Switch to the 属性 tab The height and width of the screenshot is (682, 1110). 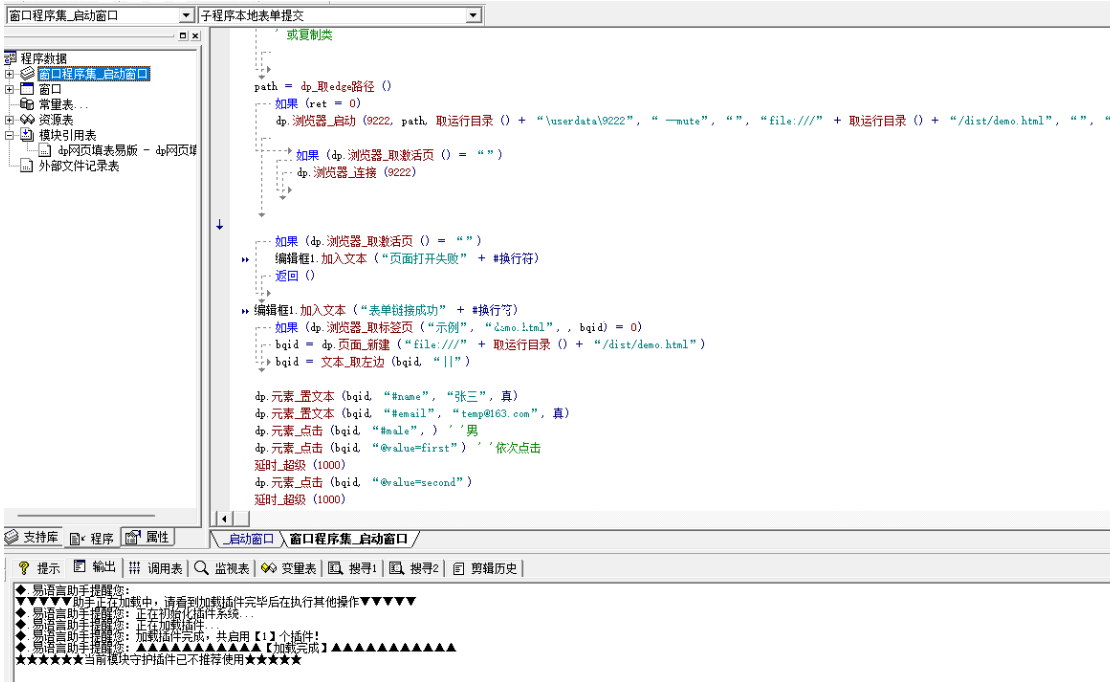[x=147, y=538]
